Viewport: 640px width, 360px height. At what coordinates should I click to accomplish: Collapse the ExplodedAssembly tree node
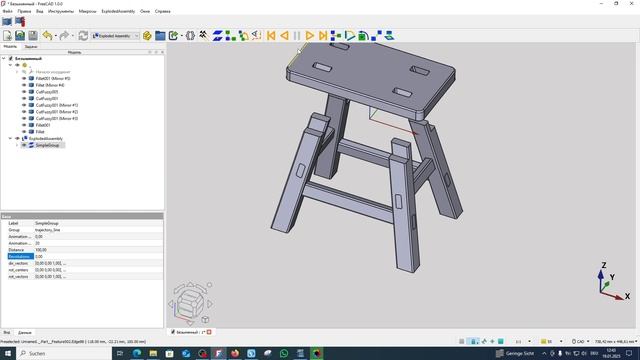(x=10, y=138)
